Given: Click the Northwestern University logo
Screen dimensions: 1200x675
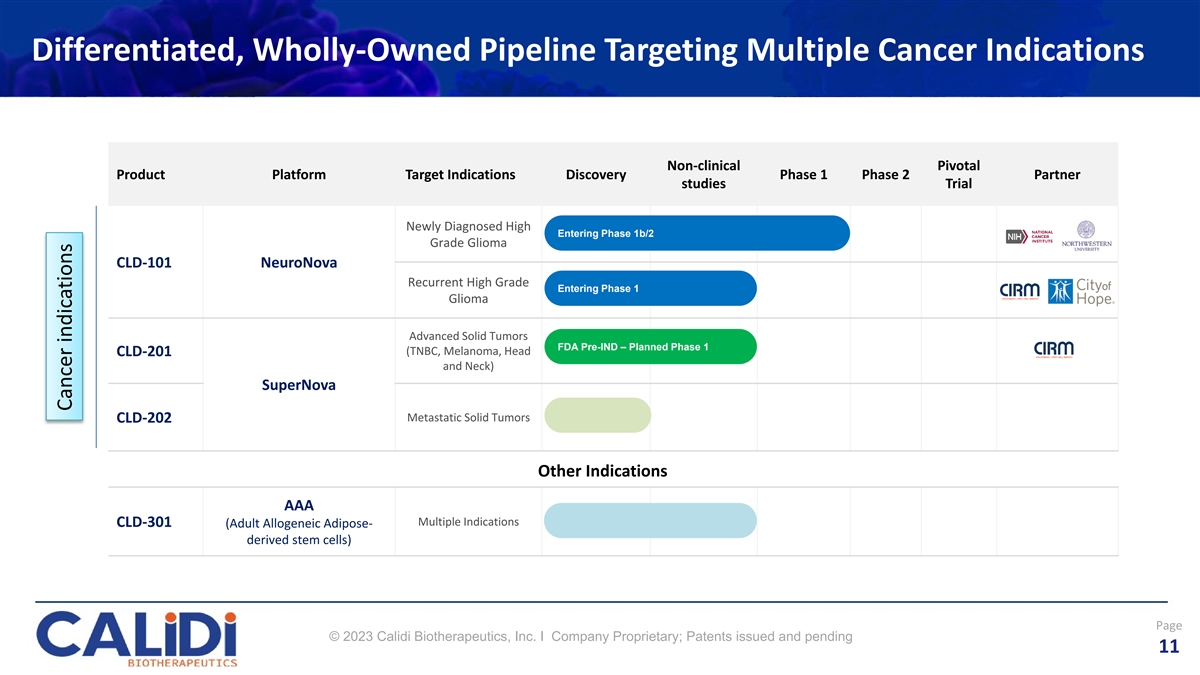Looking at the screenshot, I should [1086, 236].
